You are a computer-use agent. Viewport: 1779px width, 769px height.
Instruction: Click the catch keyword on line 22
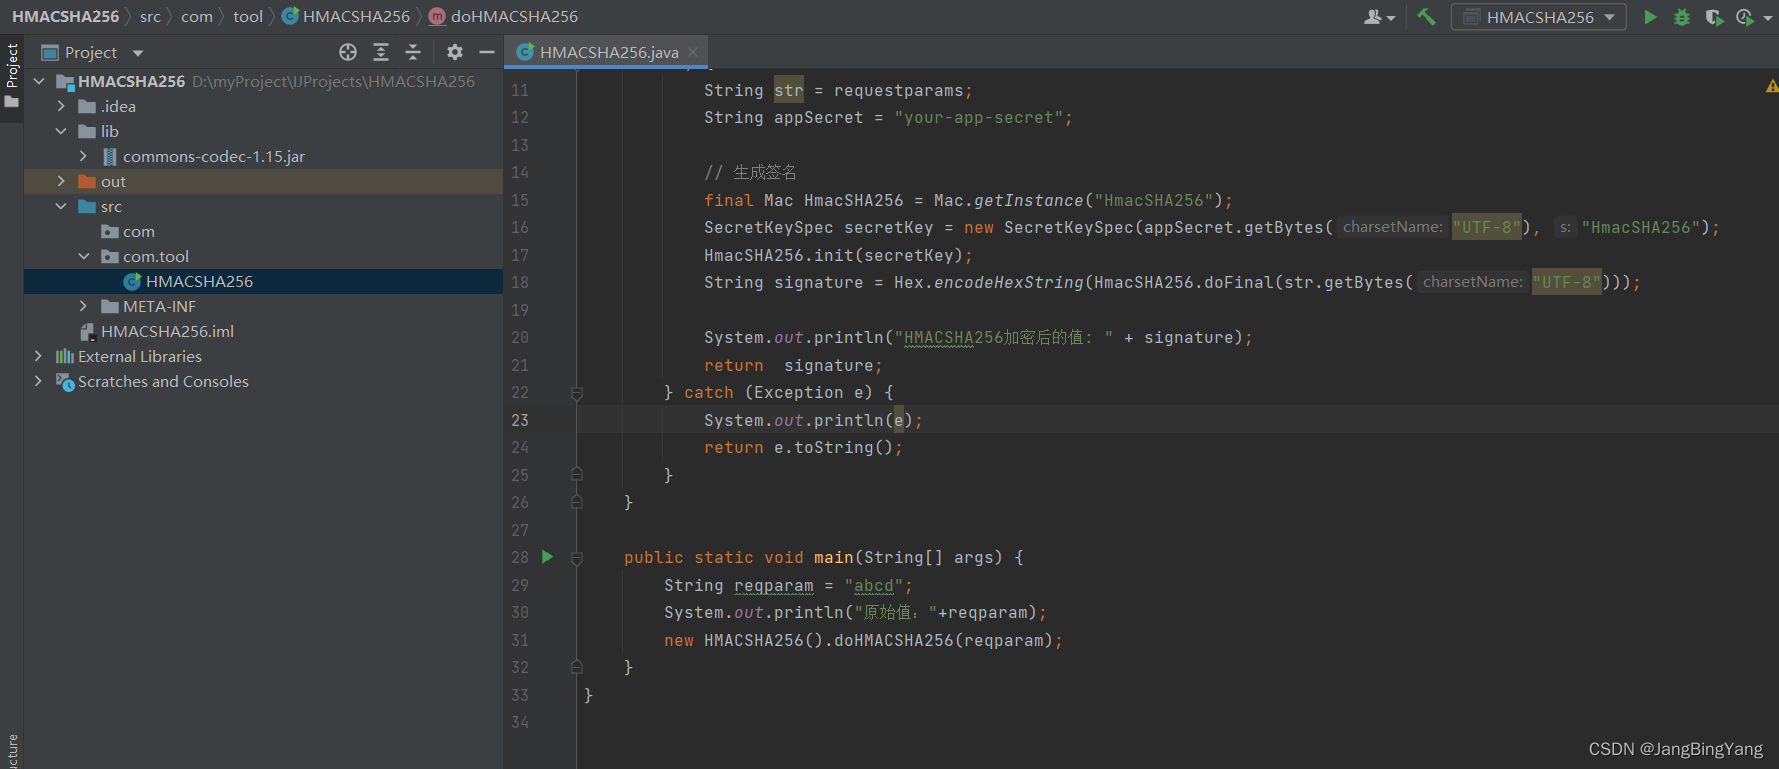[x=709, y=393]
